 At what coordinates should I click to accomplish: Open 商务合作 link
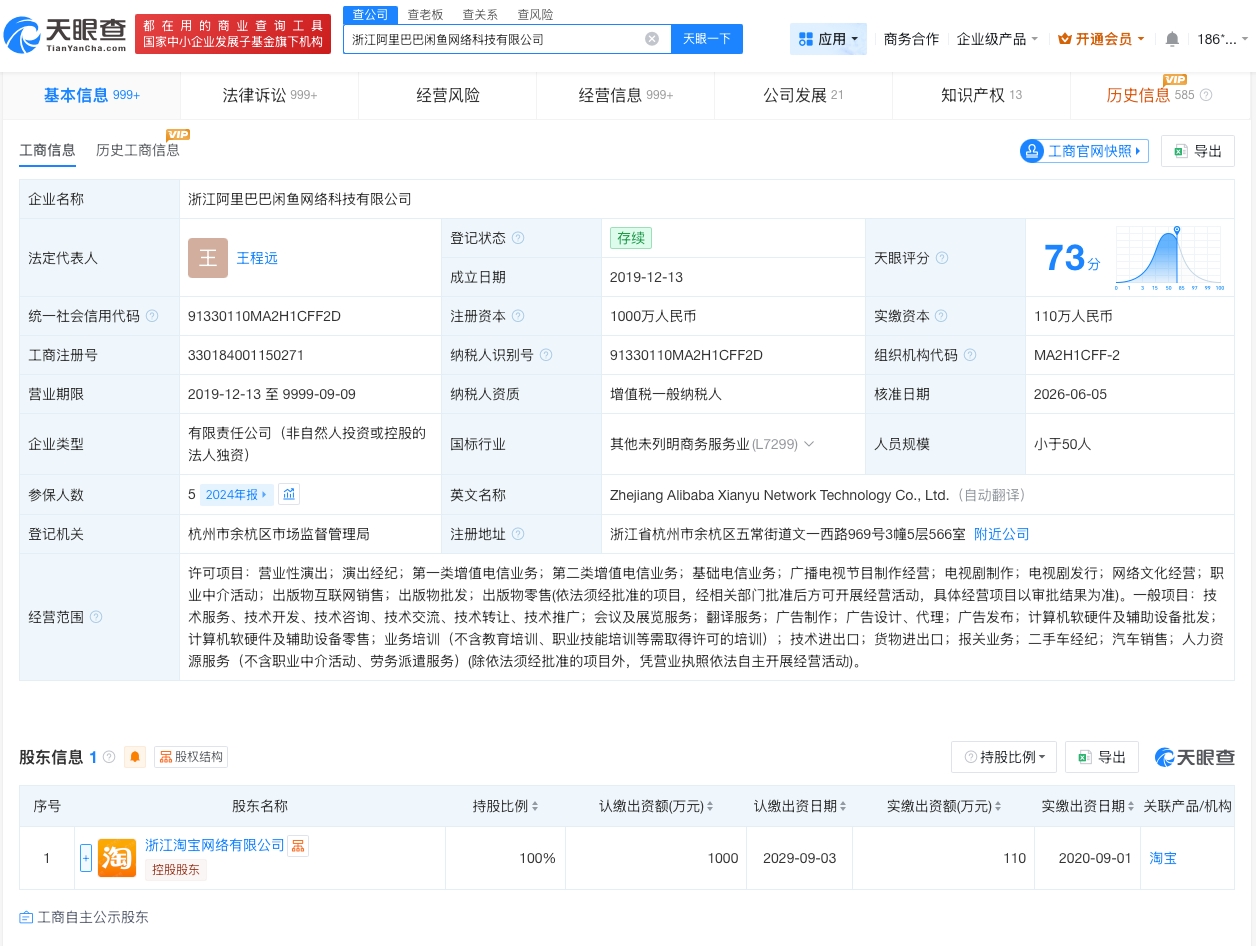click(911, 39)
